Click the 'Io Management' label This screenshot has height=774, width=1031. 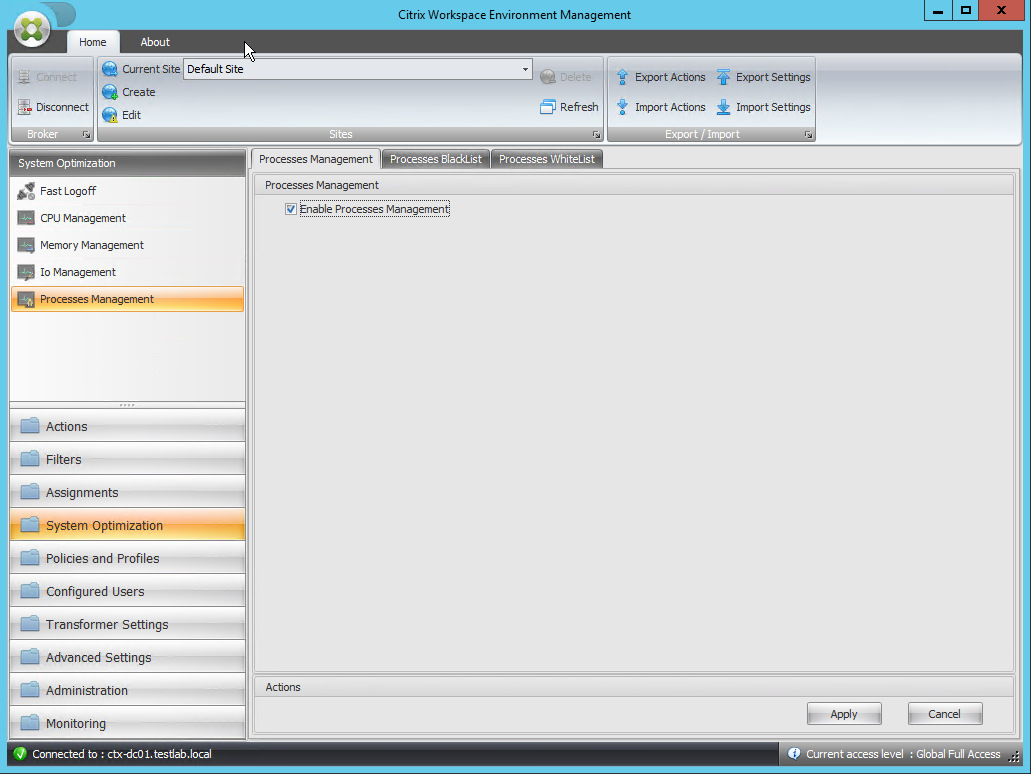point(78,272)
